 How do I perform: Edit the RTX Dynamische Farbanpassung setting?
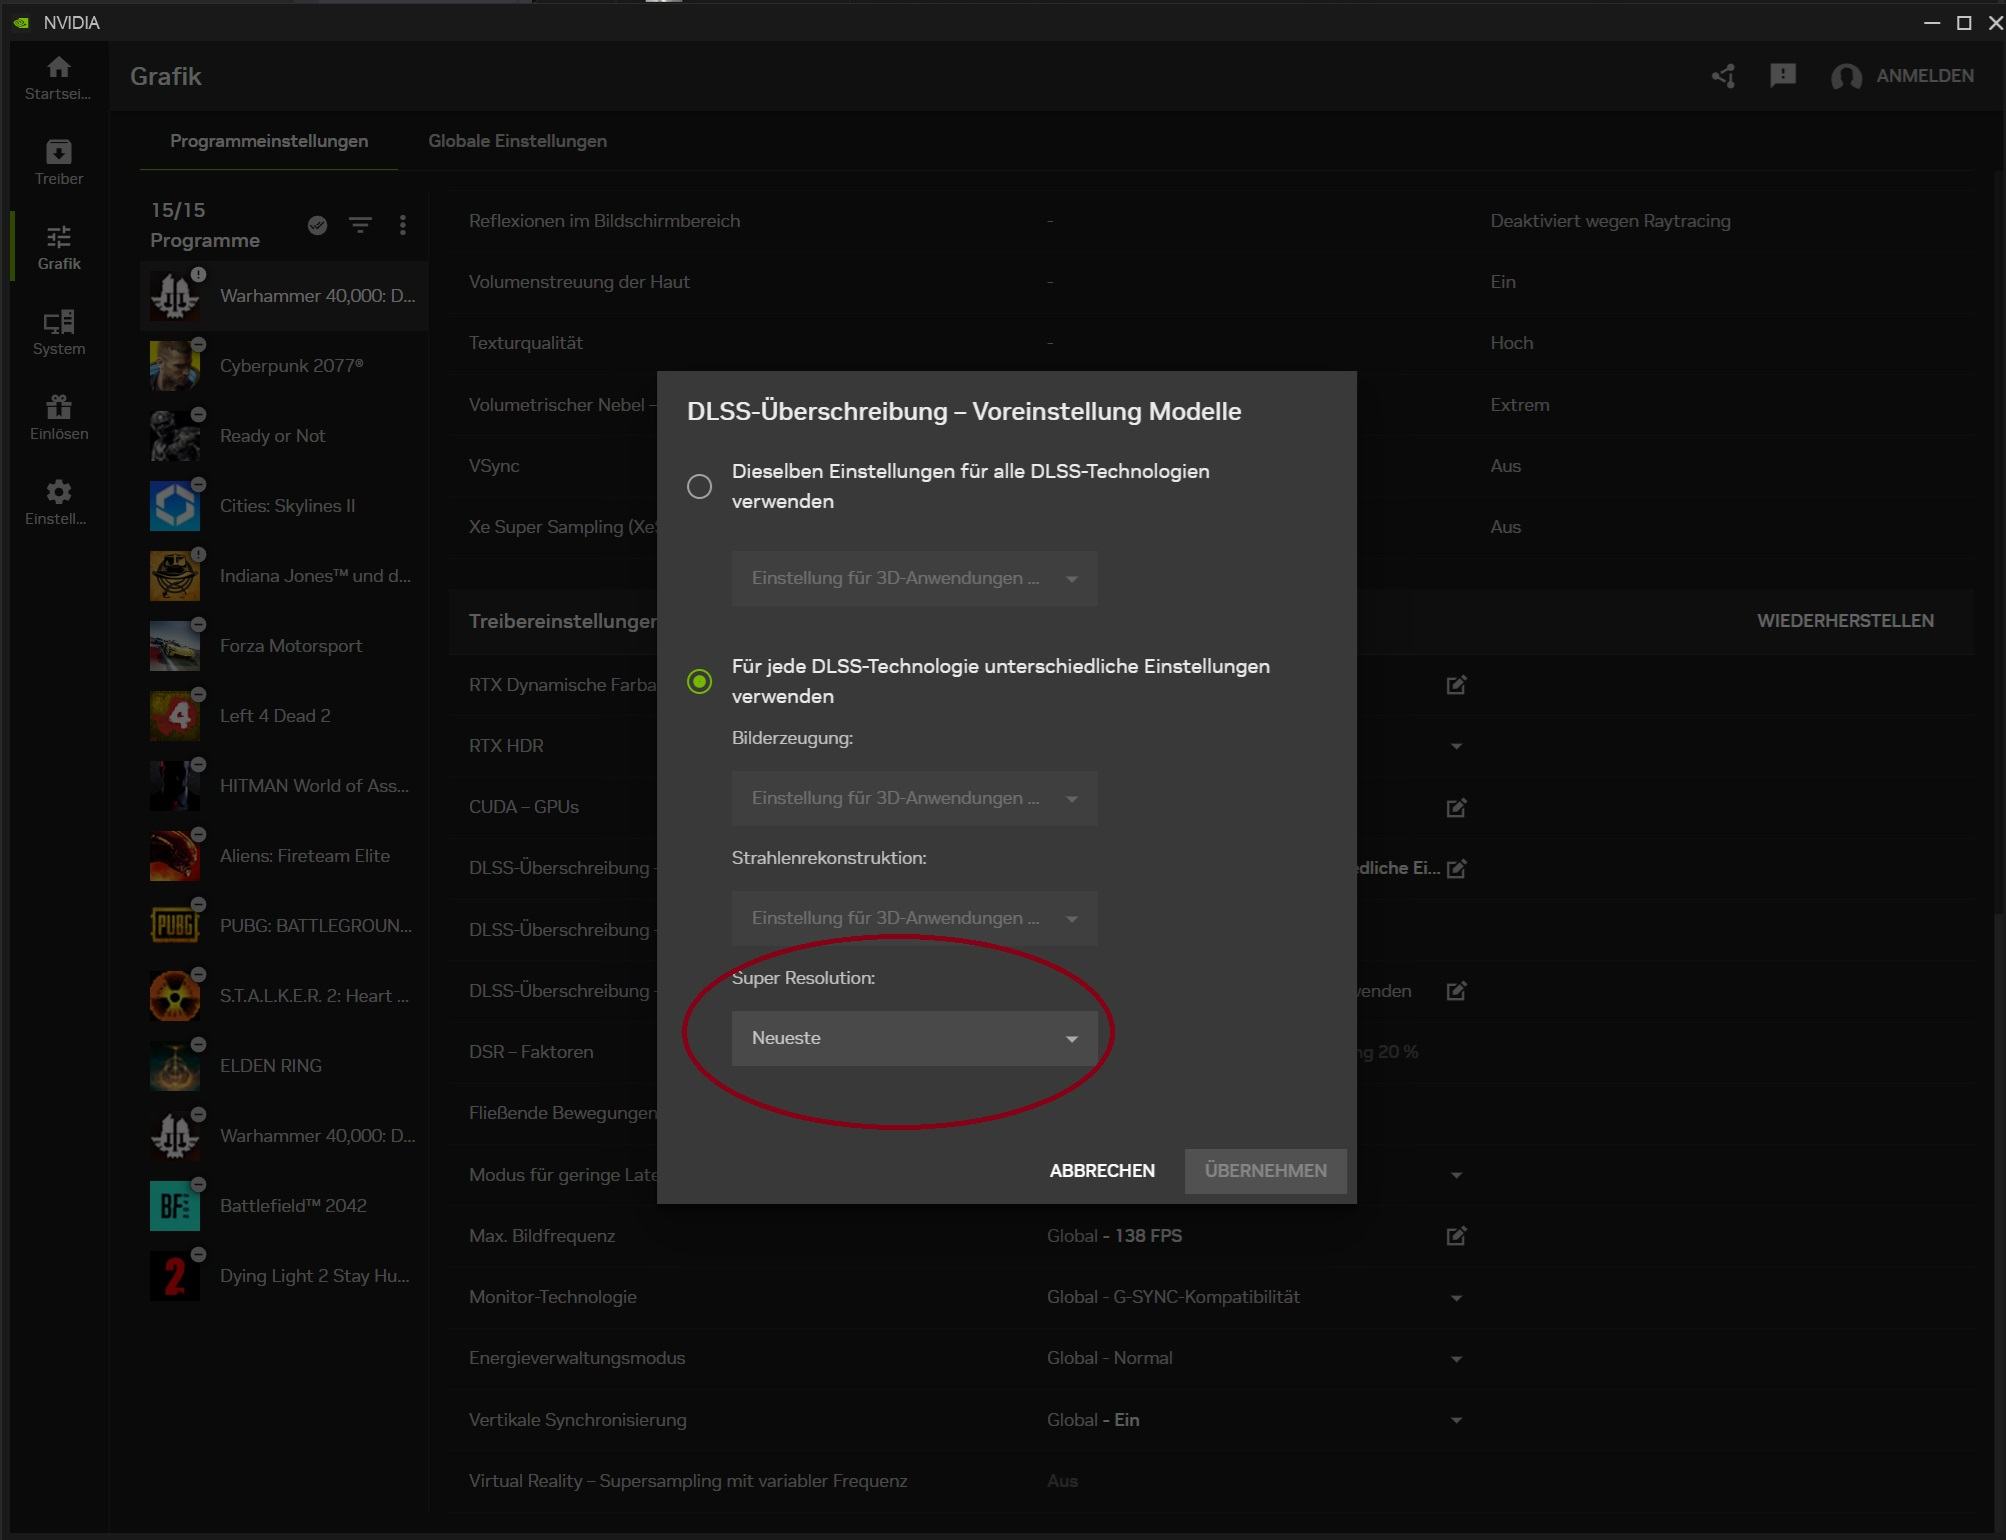point(1456,685)
